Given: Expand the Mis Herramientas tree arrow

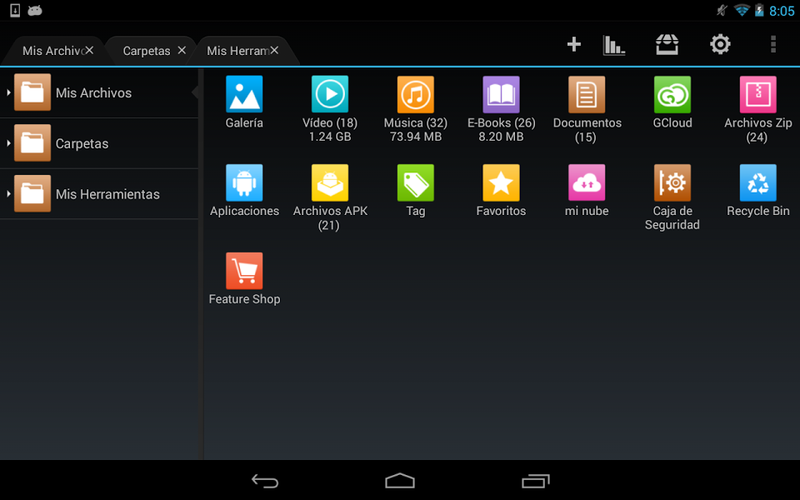Looking at the screenshot, I should coord(8,194).
